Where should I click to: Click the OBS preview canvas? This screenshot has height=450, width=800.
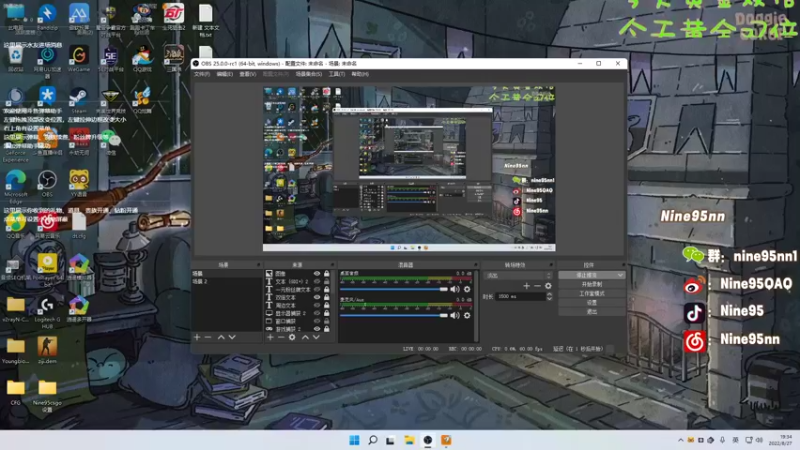click(409, 169)
